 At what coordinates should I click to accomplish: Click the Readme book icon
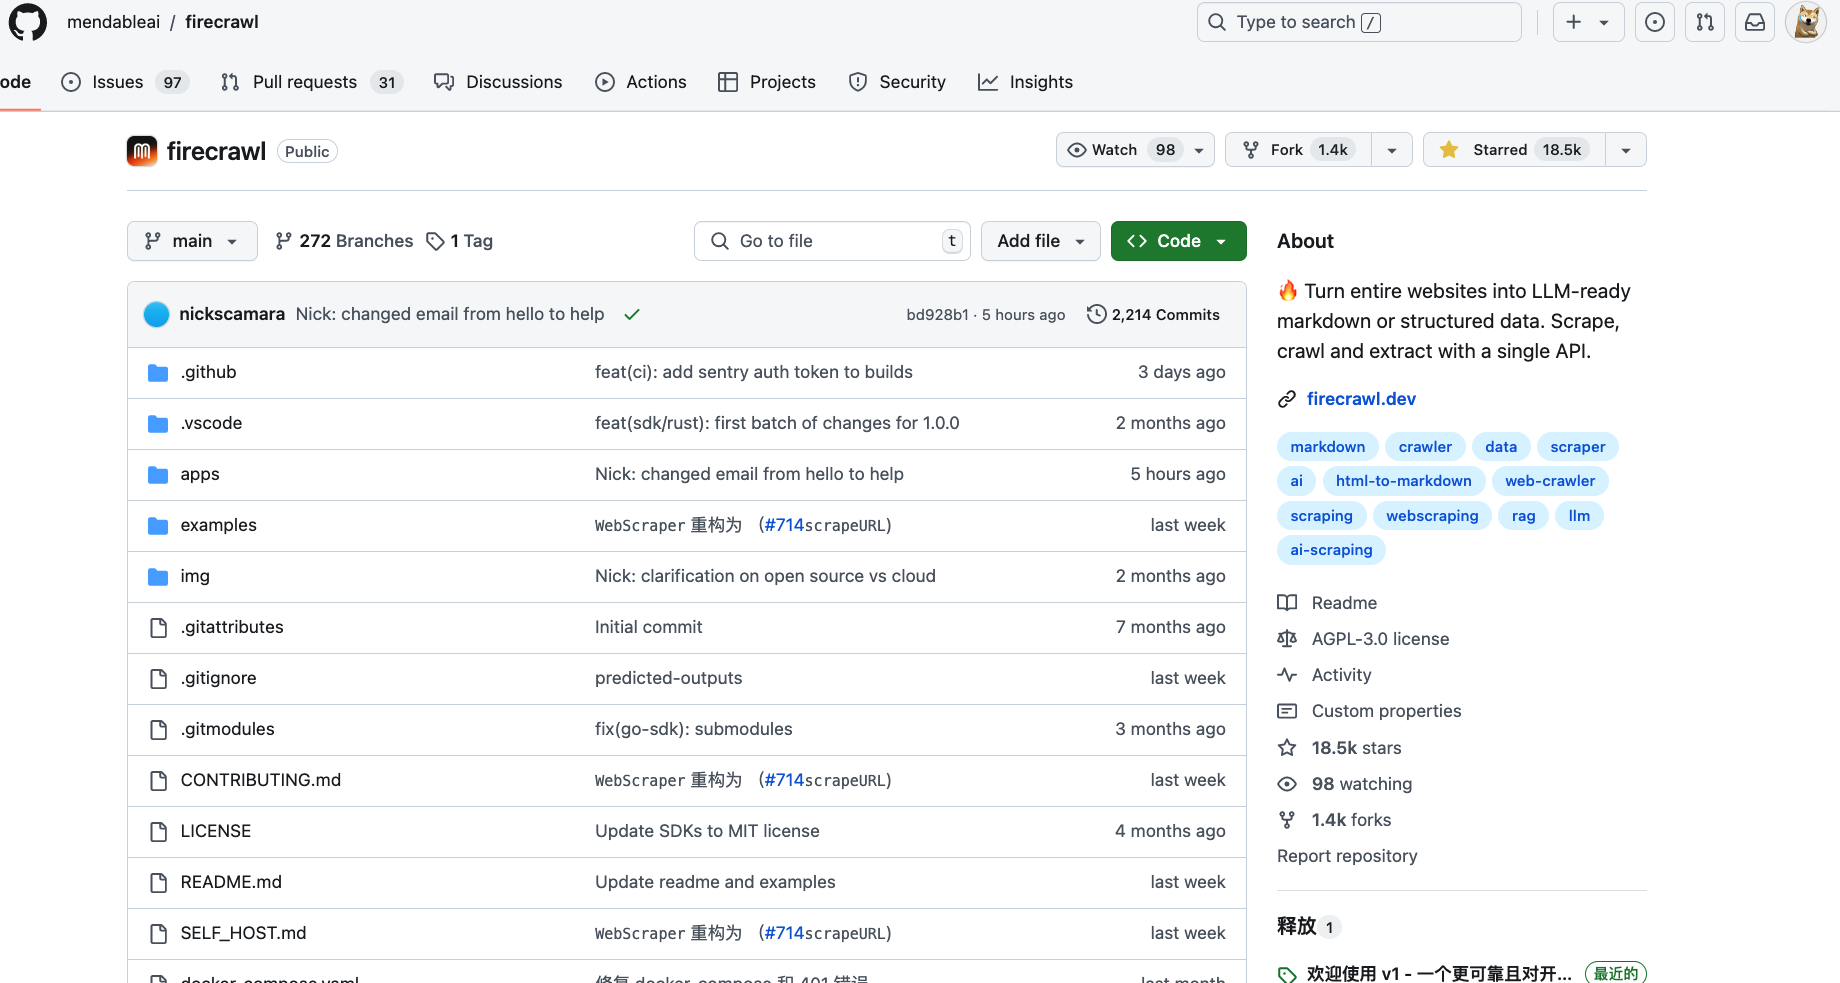[x=1287, y=603]
